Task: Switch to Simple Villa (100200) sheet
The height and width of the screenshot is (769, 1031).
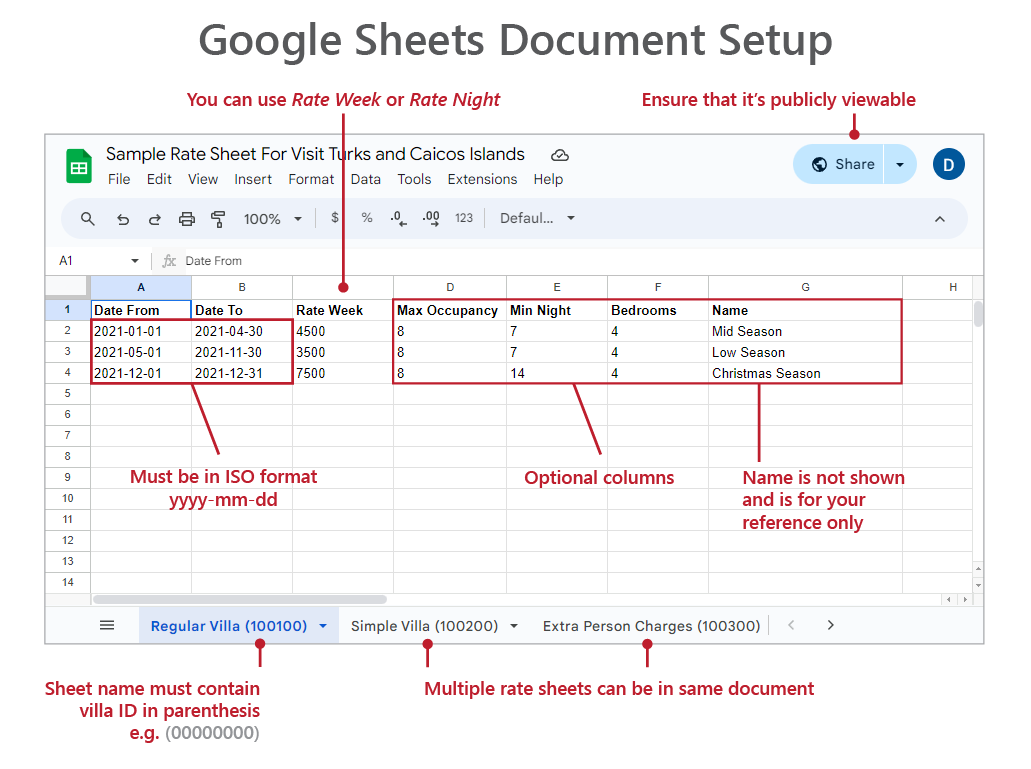Action: (x=424, y=626)
